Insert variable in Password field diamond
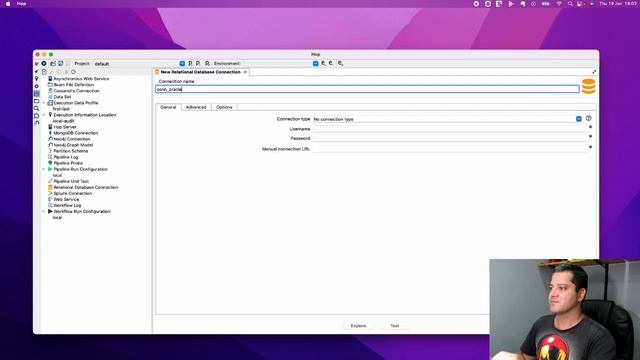 (590, 136)
